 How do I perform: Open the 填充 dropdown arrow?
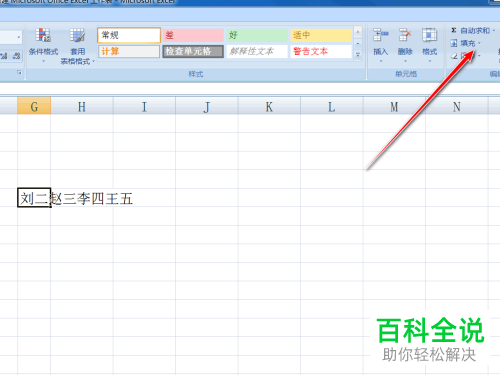[x=479, y=43]
